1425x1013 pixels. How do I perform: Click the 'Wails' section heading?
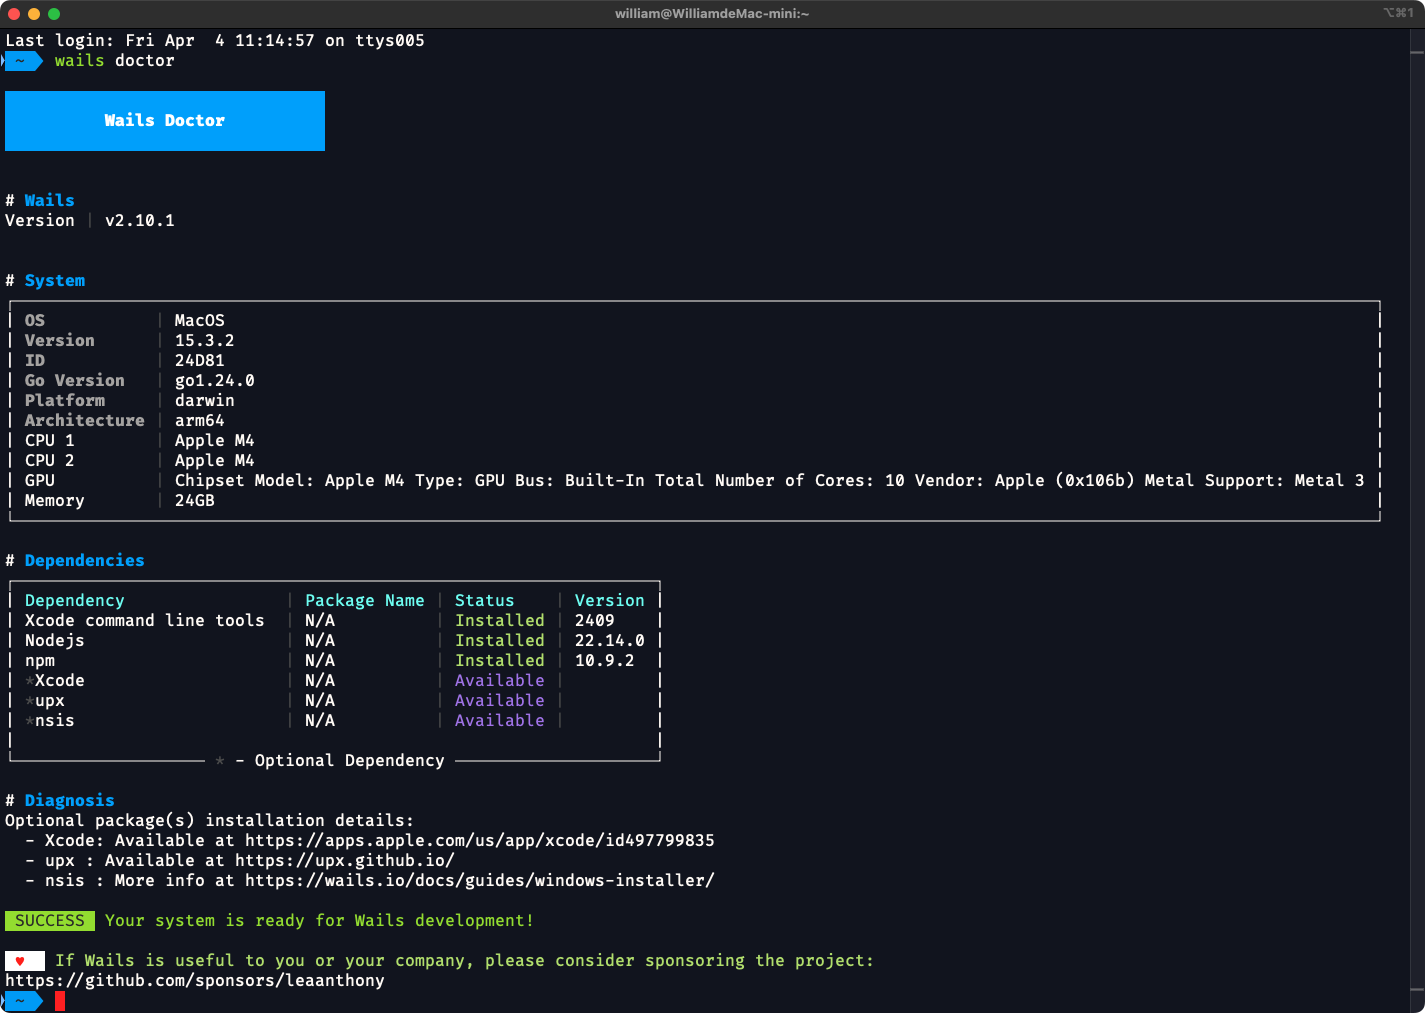50,201
